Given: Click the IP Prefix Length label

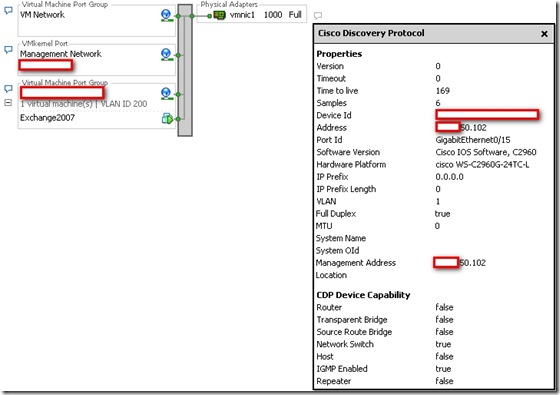Looking at the screenshot, I should [x=346, y=189].
